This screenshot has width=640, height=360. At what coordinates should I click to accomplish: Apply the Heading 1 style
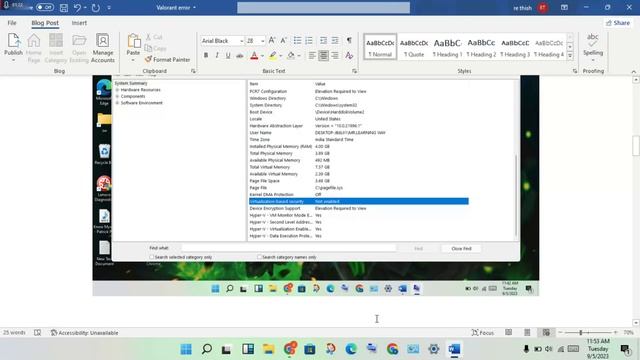pos(447,47)
